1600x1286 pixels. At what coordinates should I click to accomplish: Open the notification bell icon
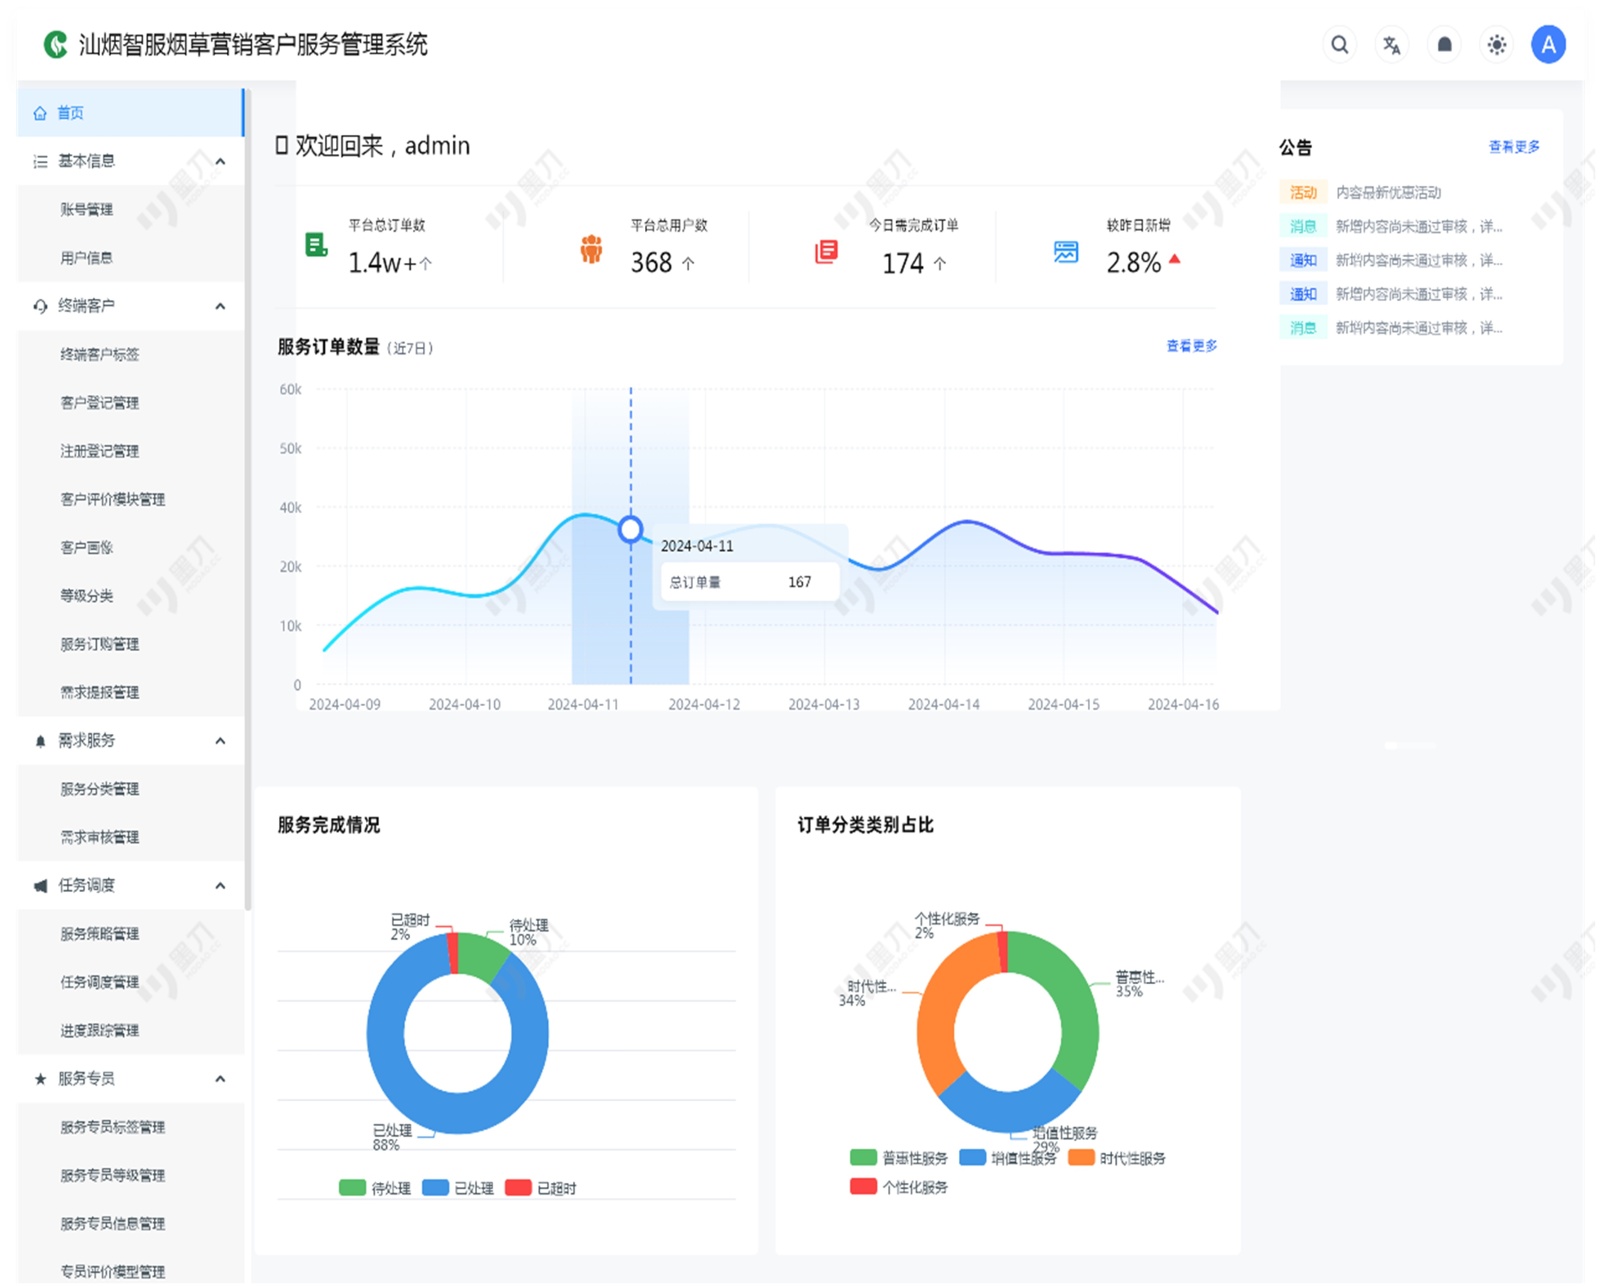[1444, 45]
